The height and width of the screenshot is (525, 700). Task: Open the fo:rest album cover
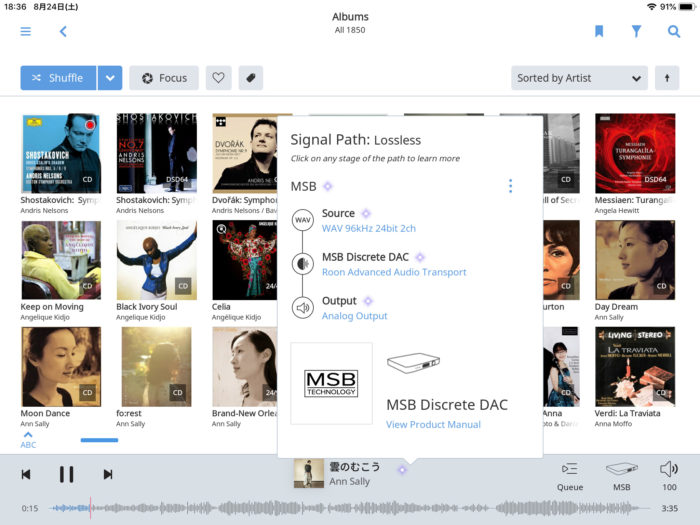pos(156,367)
